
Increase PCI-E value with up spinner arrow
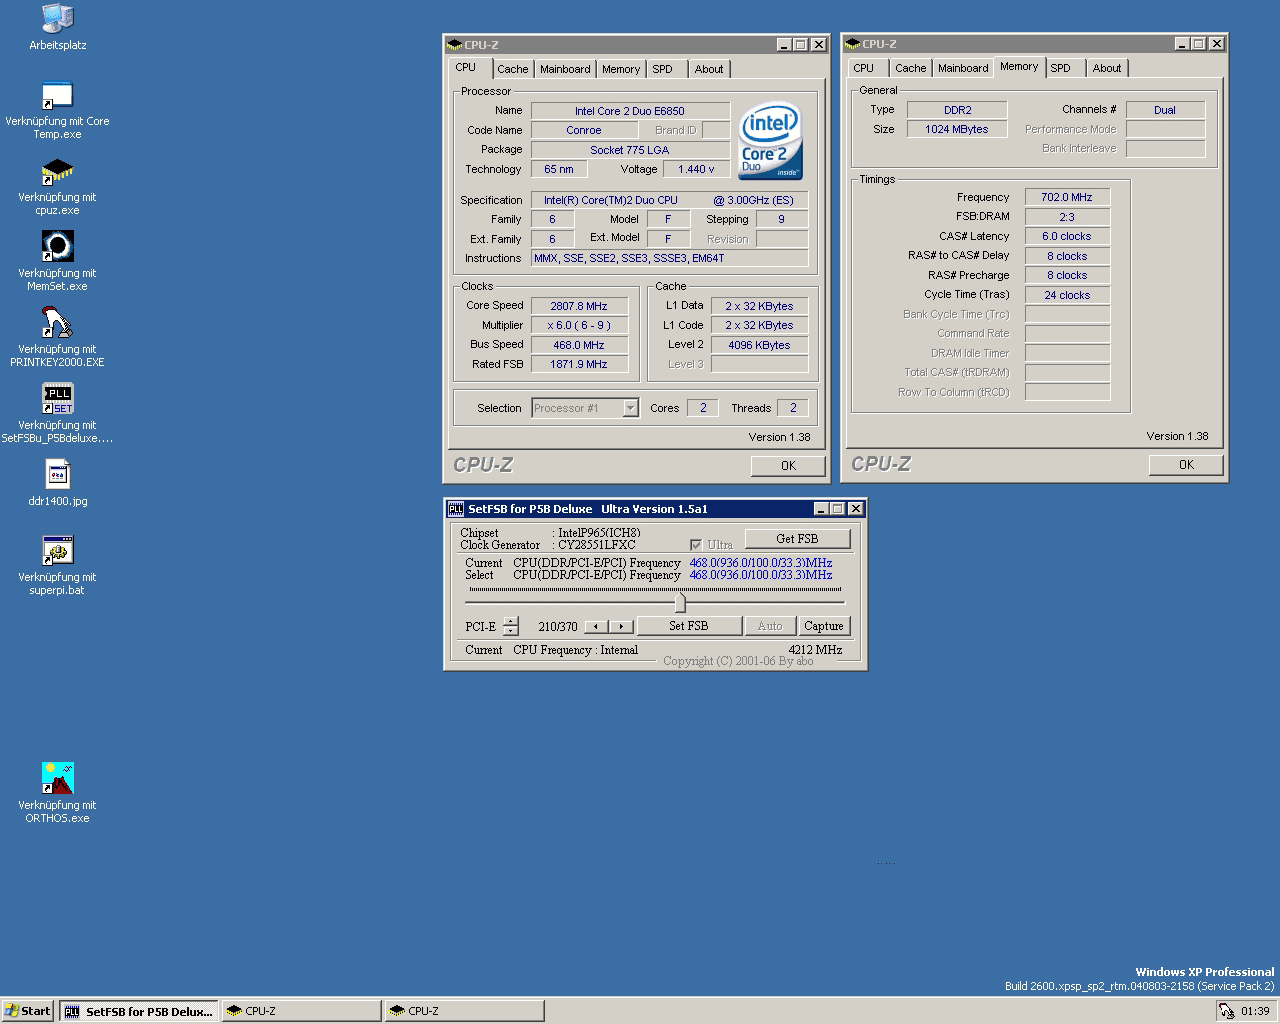pyautogui.click(x=511, y=621)
